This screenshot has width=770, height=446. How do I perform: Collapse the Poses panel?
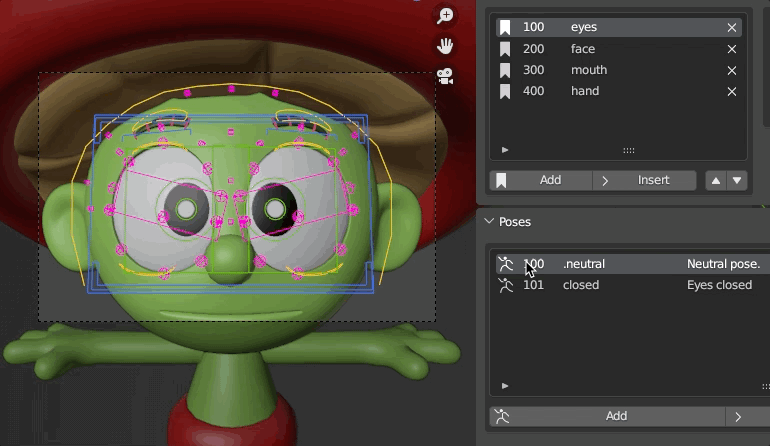click(x=489, y=222)
